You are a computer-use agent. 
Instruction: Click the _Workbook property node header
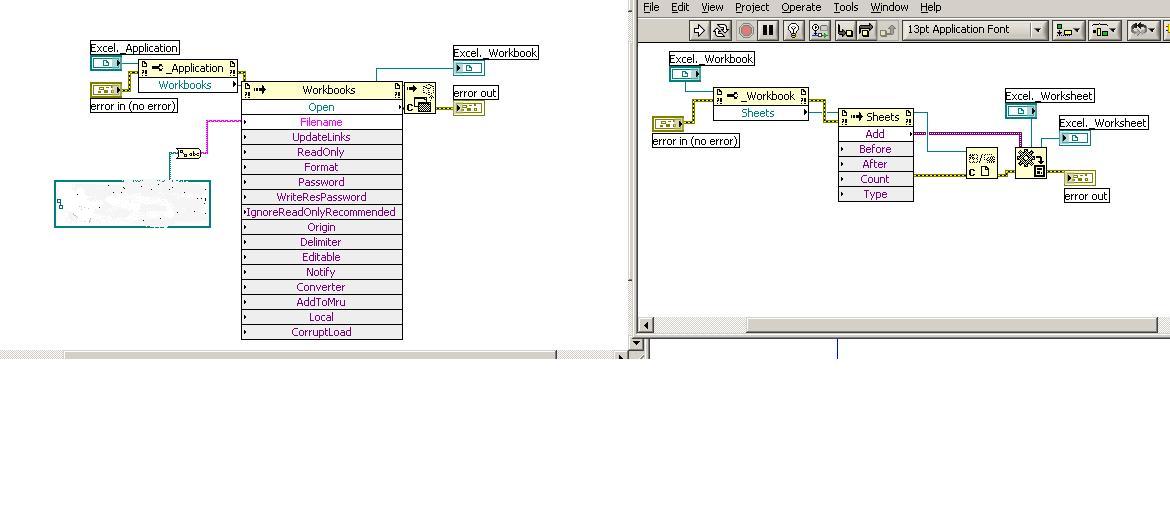click(x=760, y=96)
